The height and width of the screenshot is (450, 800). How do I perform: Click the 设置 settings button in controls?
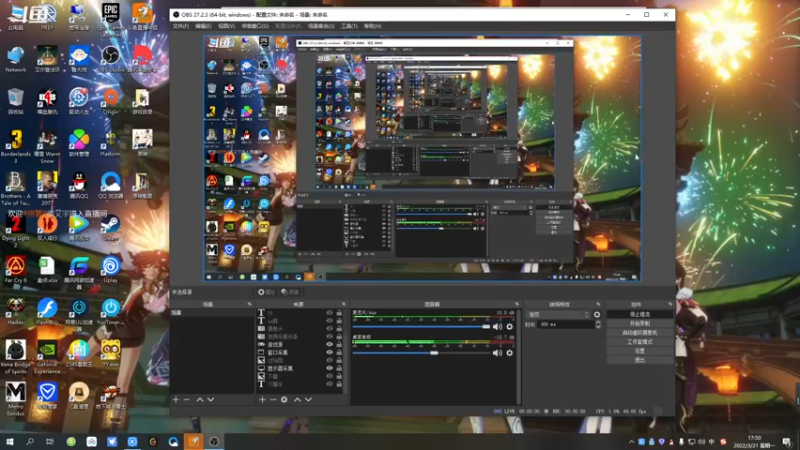(640, 351)
